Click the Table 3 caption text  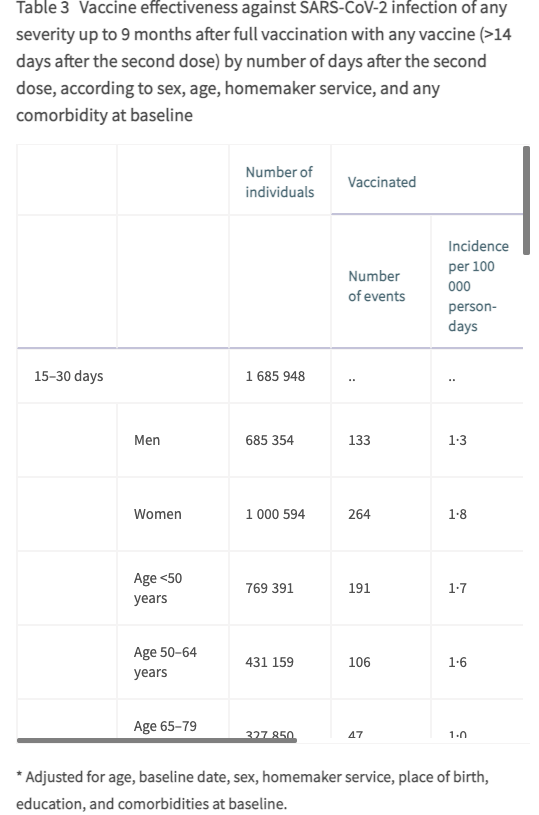pos(264,61)
